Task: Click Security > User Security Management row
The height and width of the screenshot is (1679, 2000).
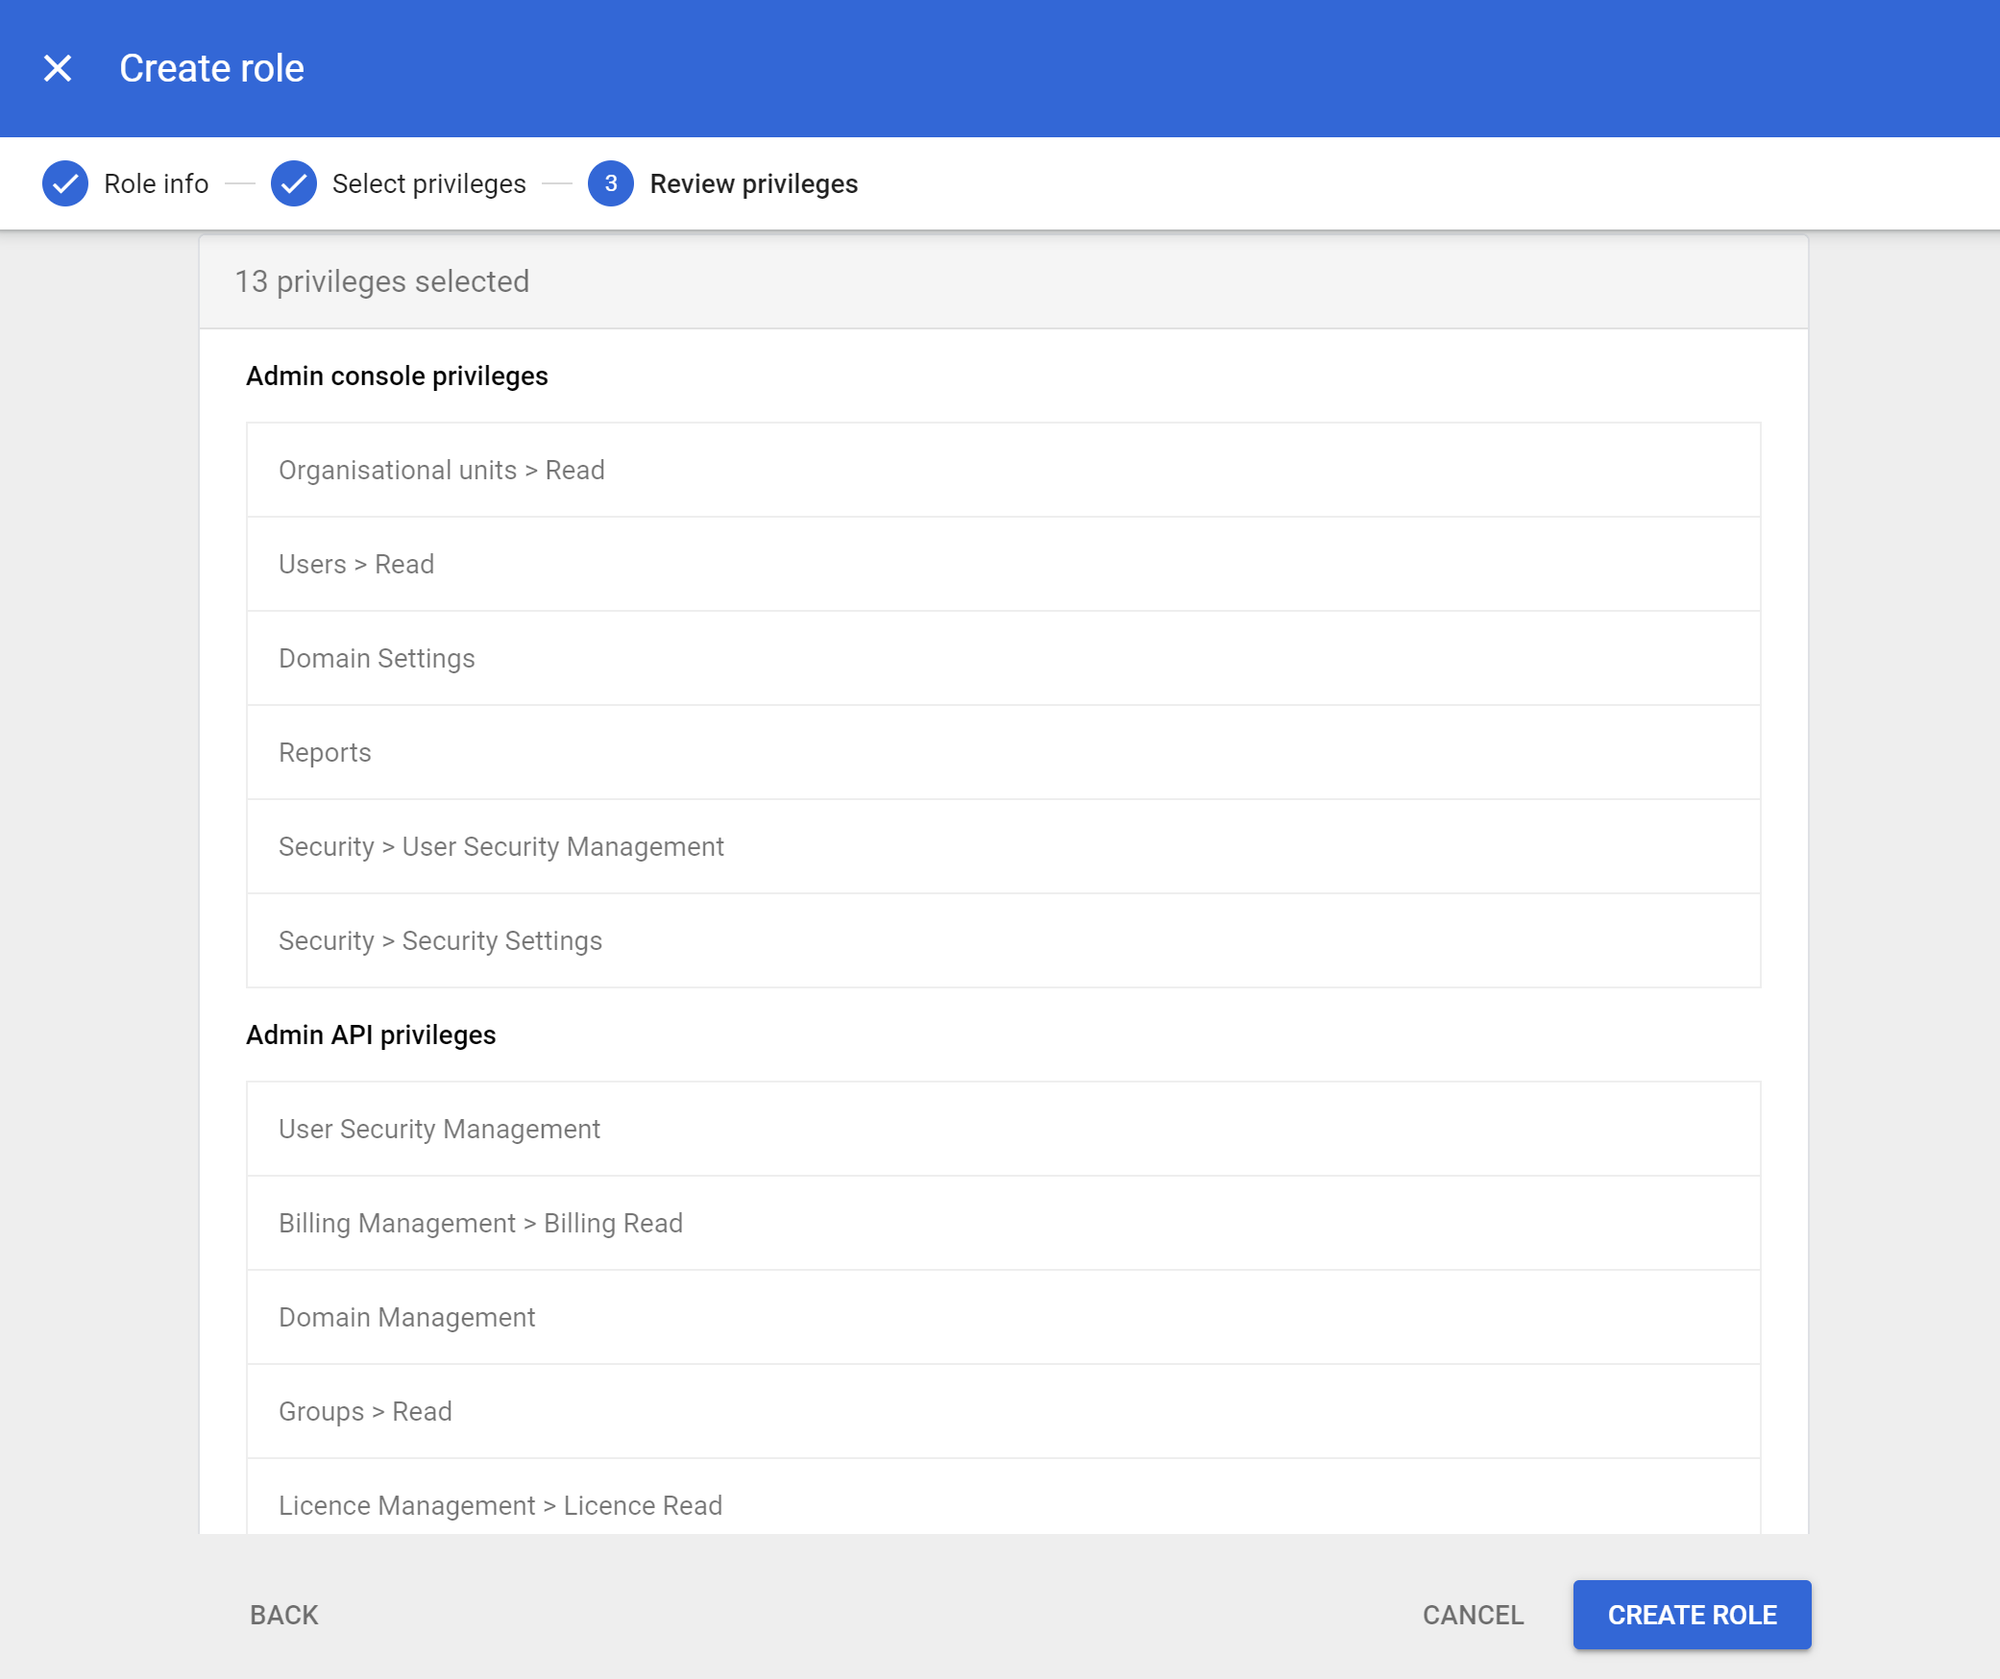Action: click(1002, 846)
